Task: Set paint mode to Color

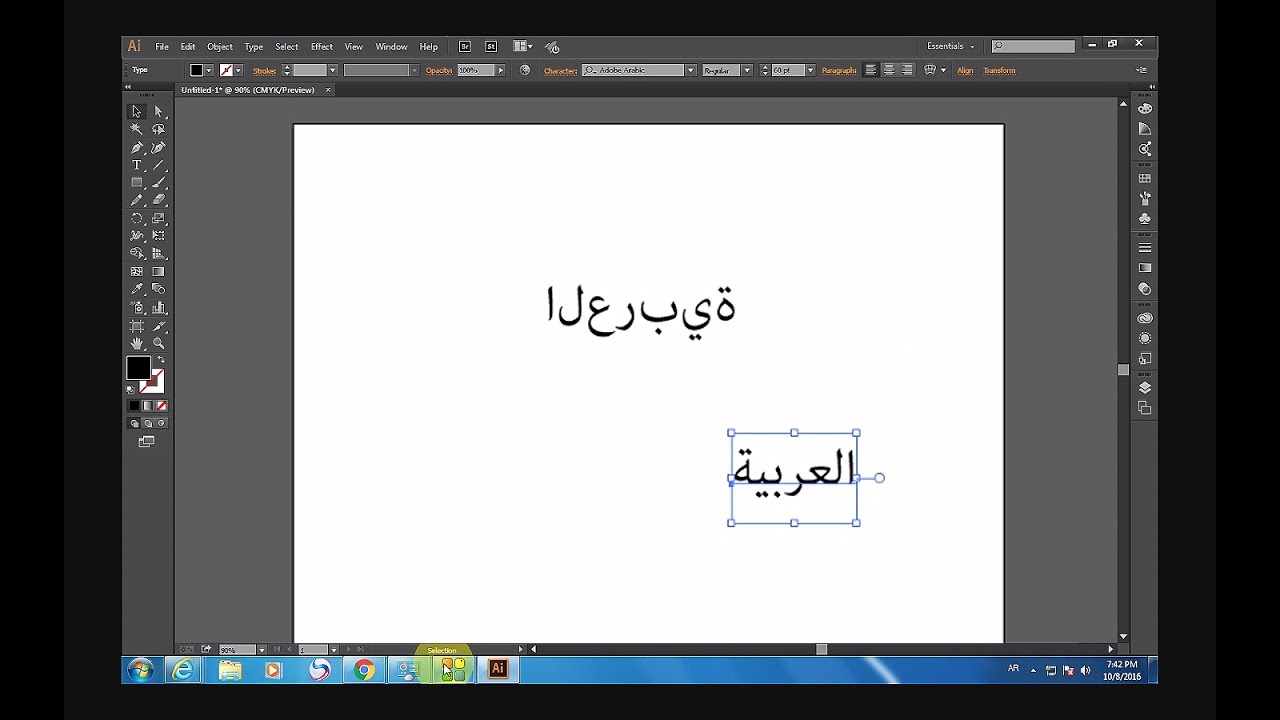Action: click(134, 405)
